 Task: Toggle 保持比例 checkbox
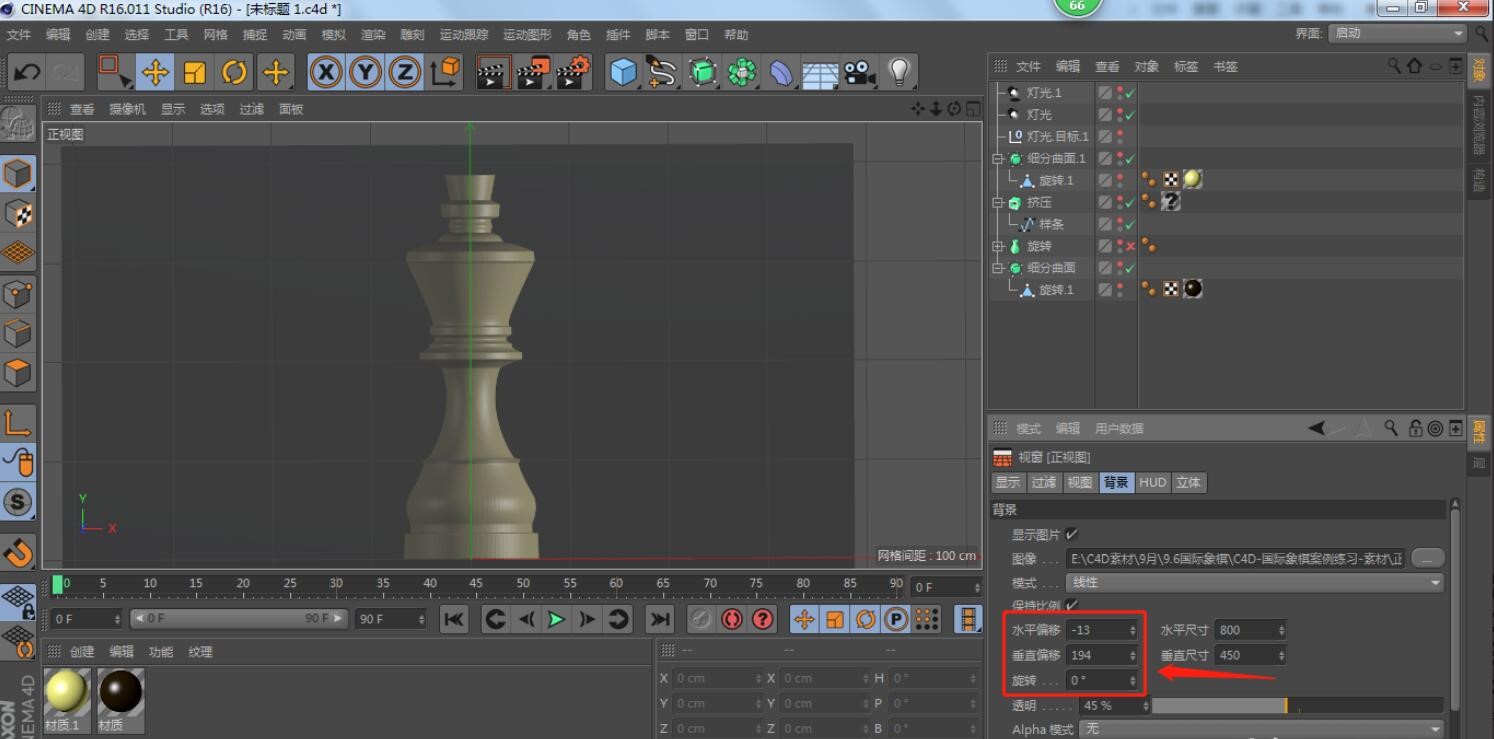coord(1072,605)
